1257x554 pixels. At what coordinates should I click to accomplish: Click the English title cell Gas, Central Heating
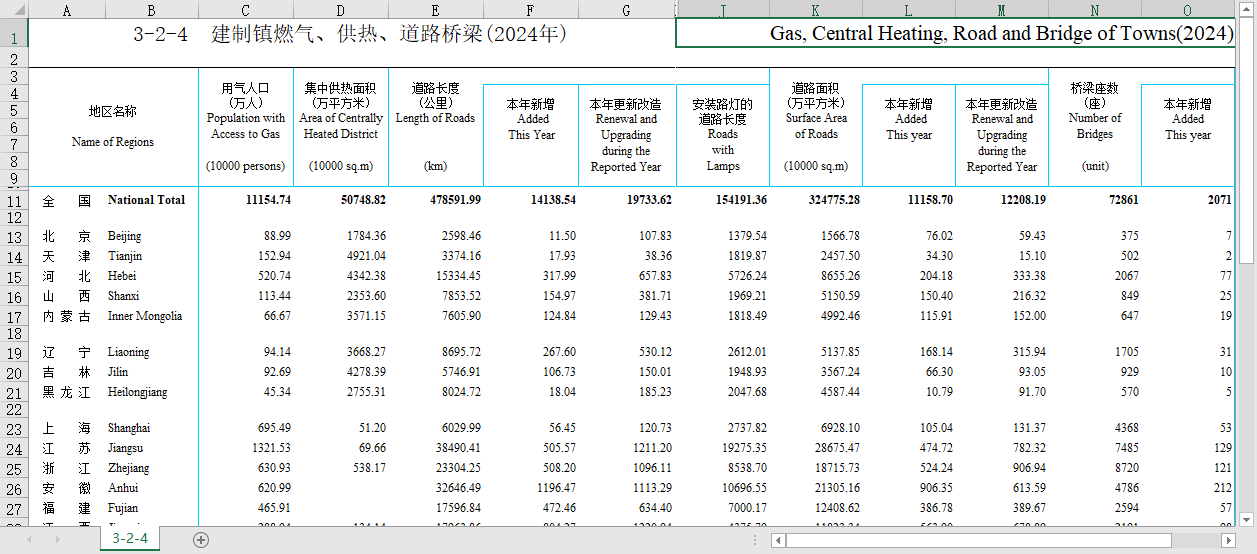click(955, 34)
